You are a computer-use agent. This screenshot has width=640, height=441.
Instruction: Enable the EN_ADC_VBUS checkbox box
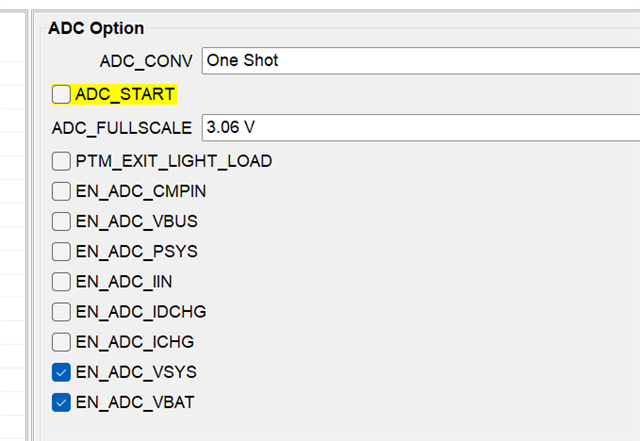[x=61, y=221]
